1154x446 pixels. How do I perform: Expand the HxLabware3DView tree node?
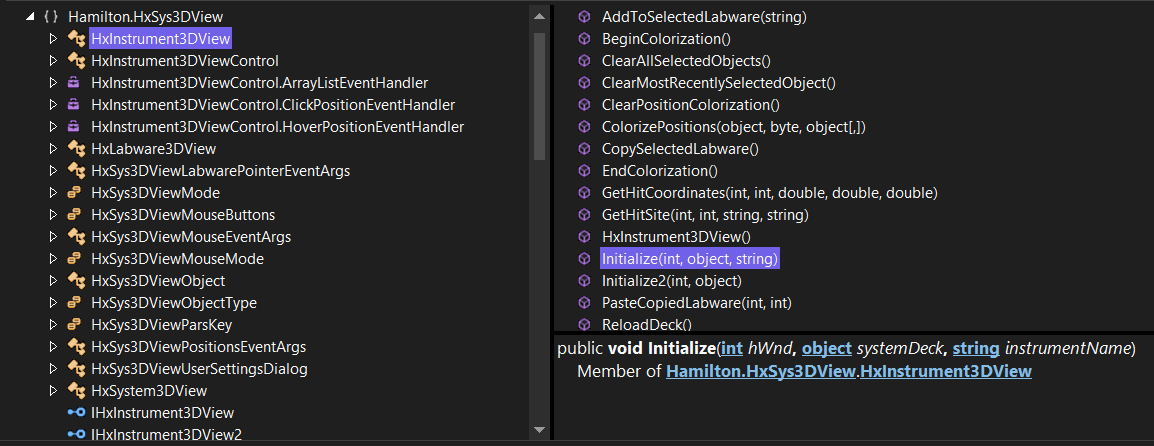pos(52,149)
